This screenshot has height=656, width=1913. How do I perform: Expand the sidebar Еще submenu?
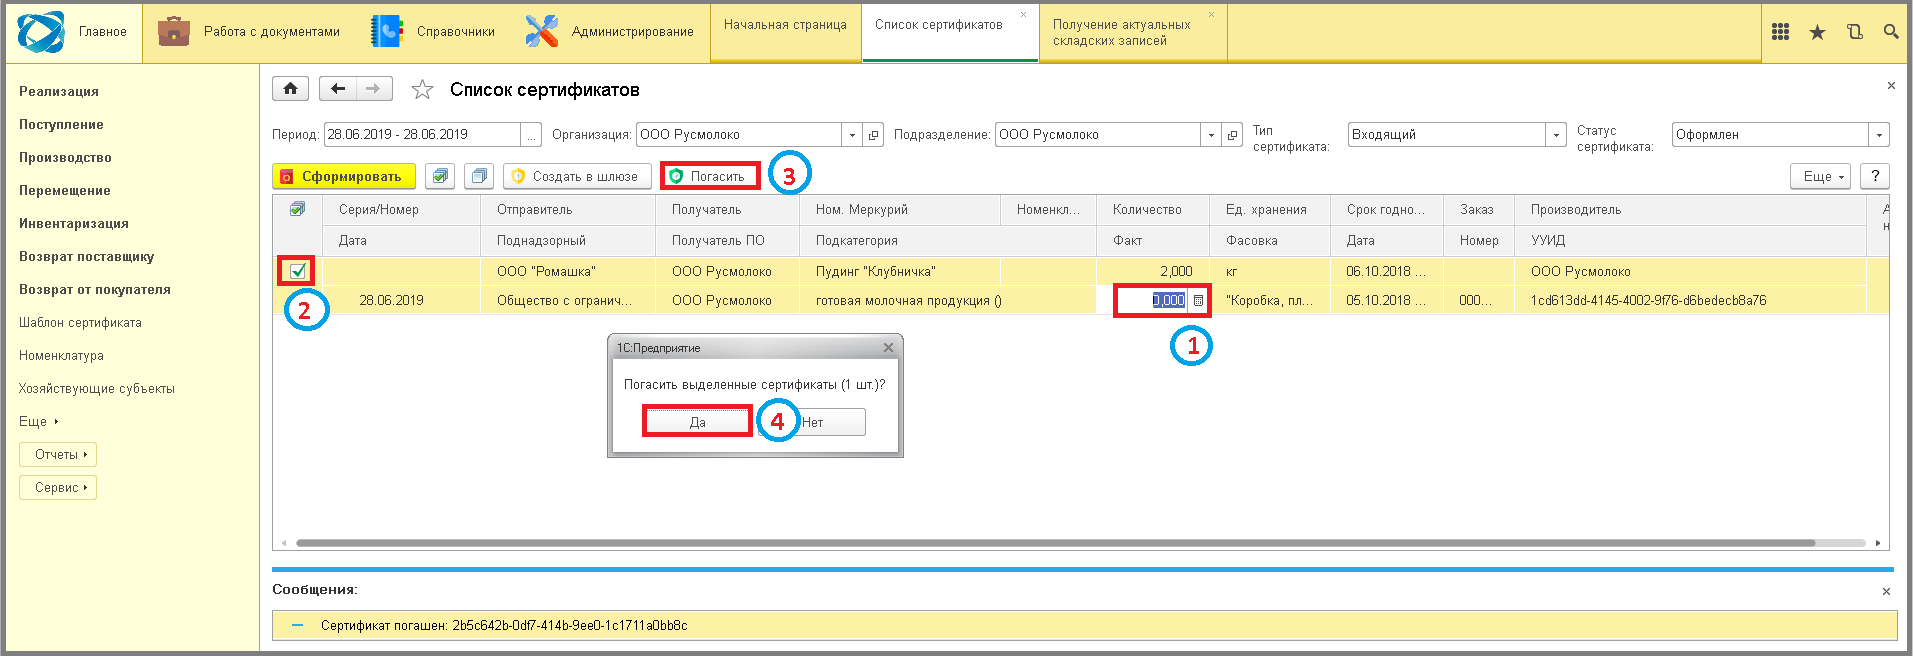pyautogui.click(x=39, y=422)
